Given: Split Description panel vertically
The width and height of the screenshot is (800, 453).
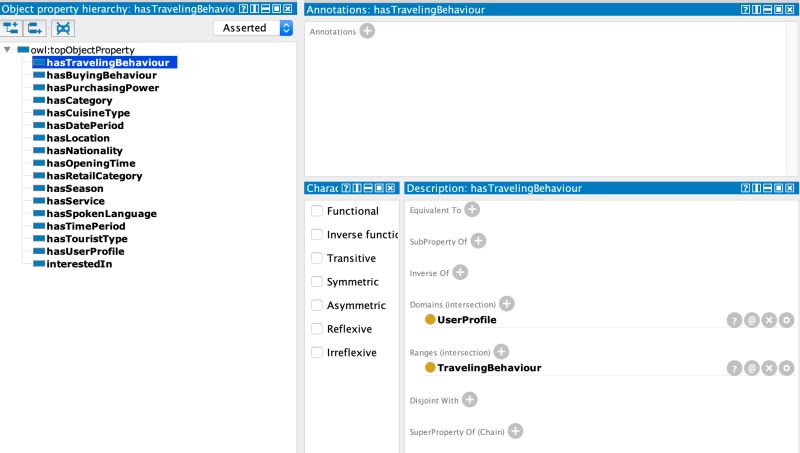Looking at the screenshot, I should [756, 188].
